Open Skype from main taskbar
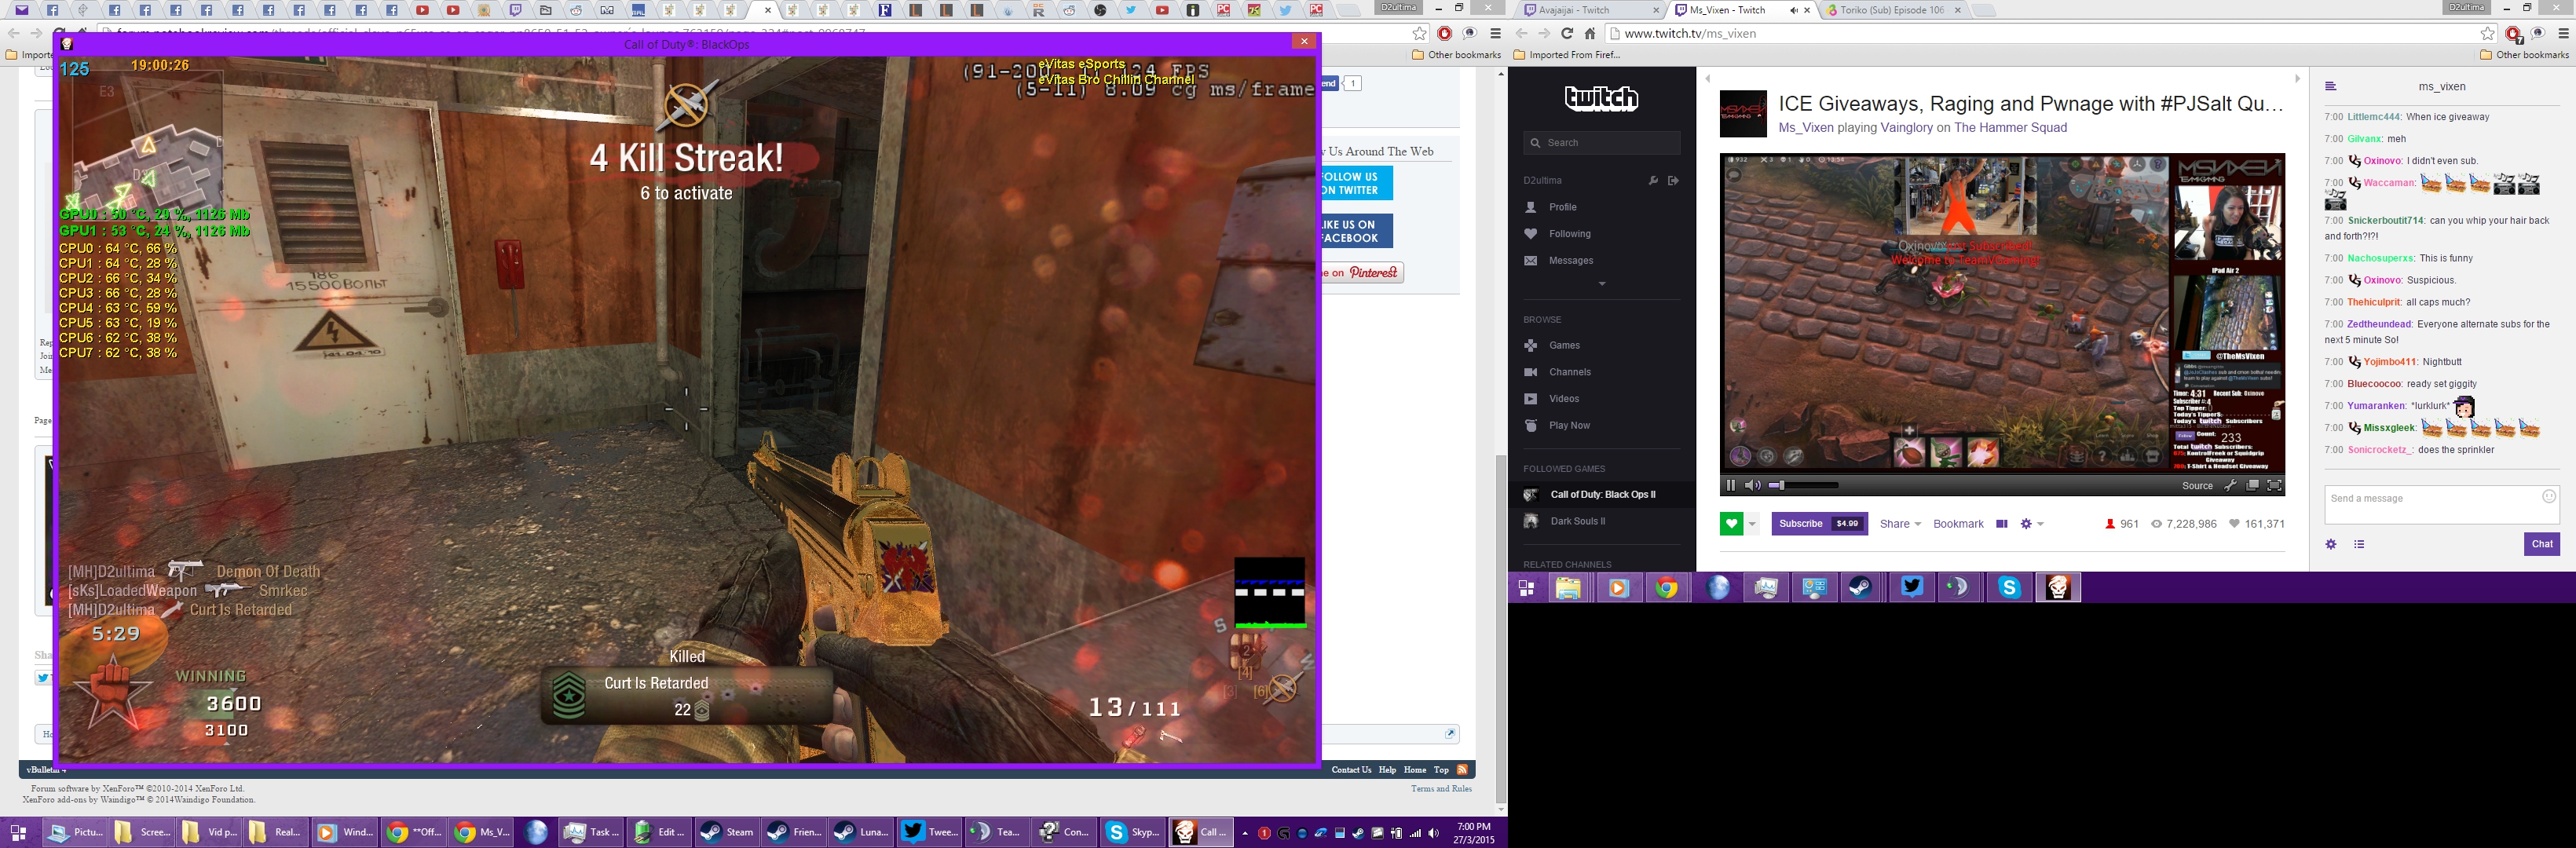2576x848 pixels. (x=1133, y=832)
